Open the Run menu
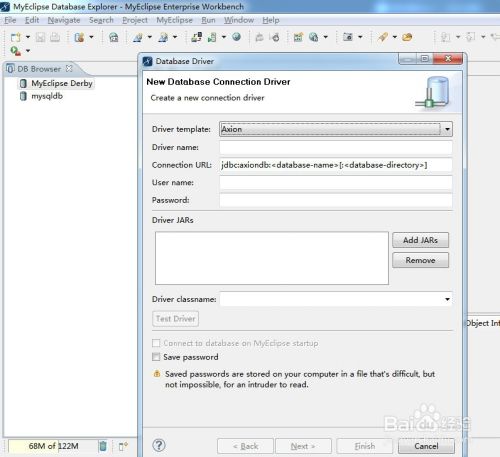Screen dimensions: 500x457 pos(208,20)
